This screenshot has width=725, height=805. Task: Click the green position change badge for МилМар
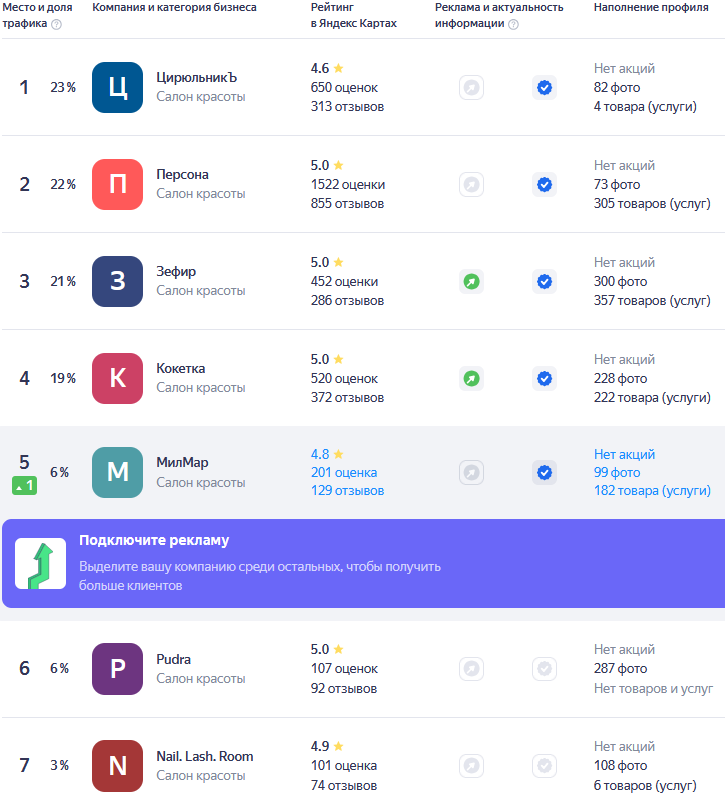pos(25,486)
